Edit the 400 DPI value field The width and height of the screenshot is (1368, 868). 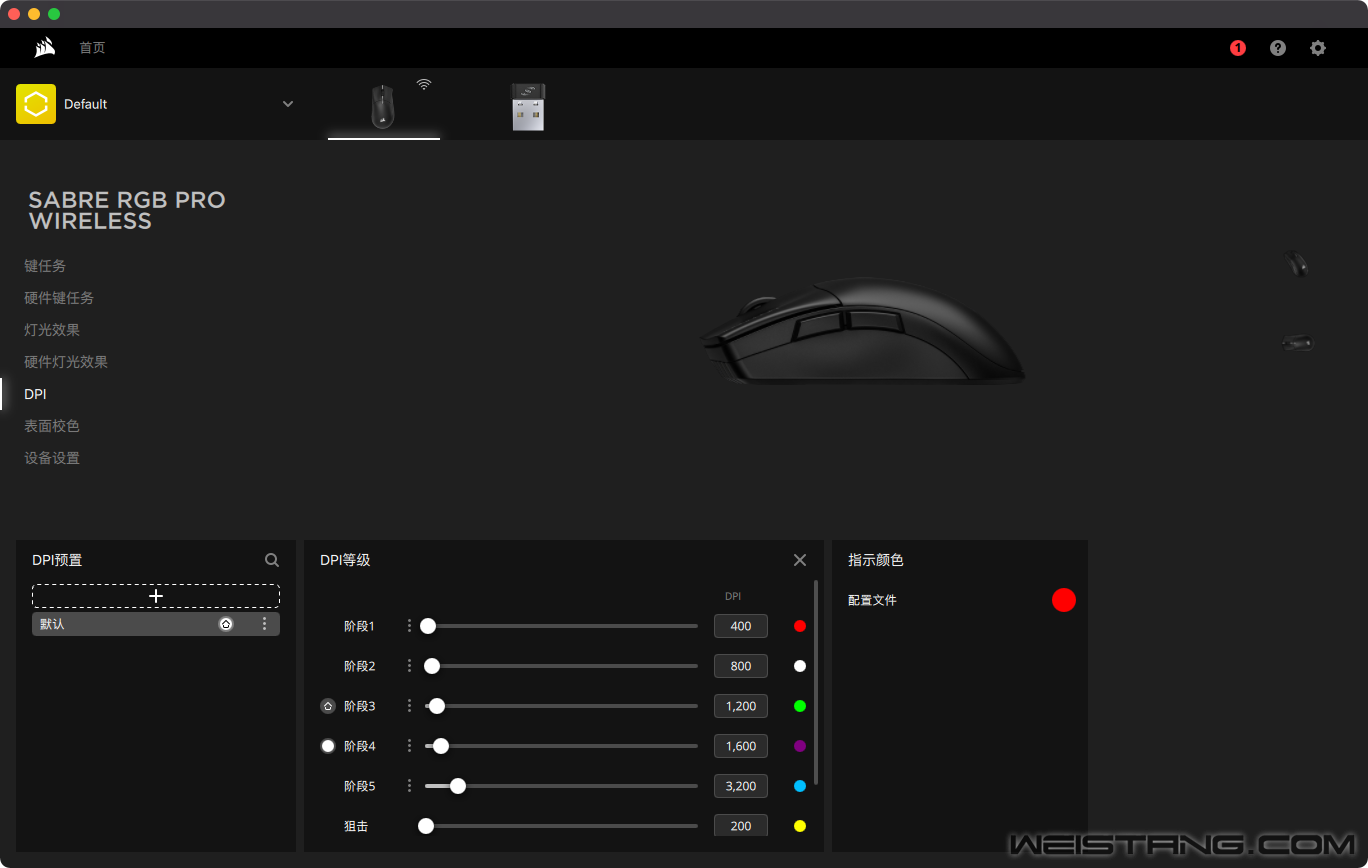click(741, 626)
